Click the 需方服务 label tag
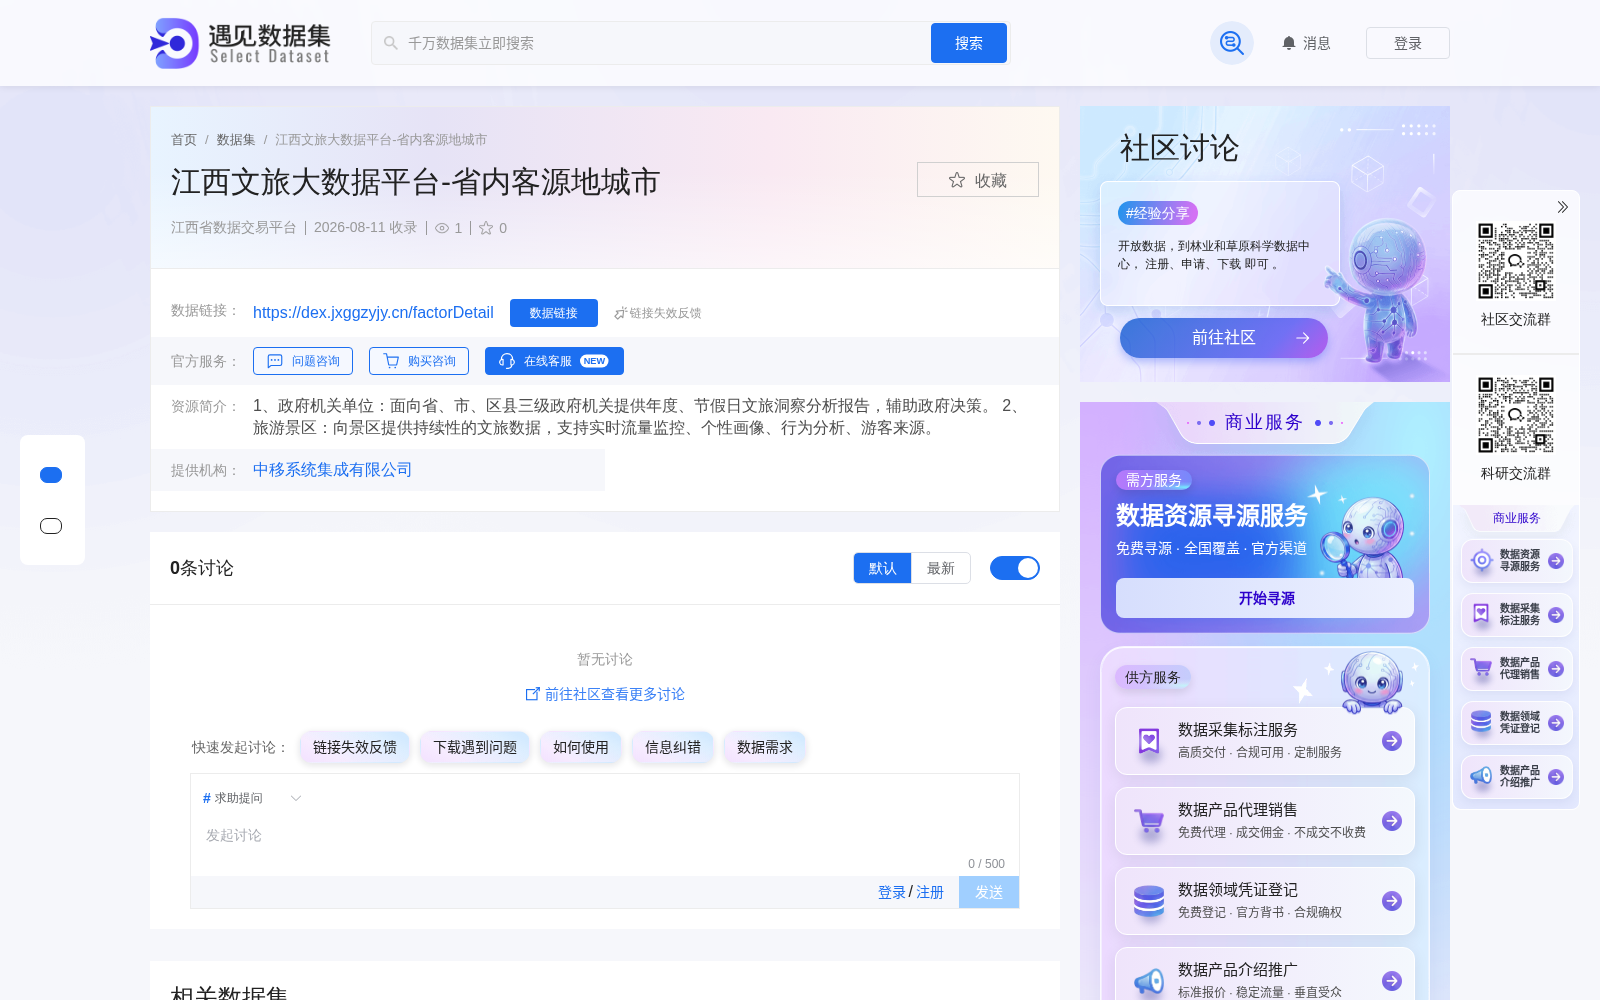 coord(1154,480)
